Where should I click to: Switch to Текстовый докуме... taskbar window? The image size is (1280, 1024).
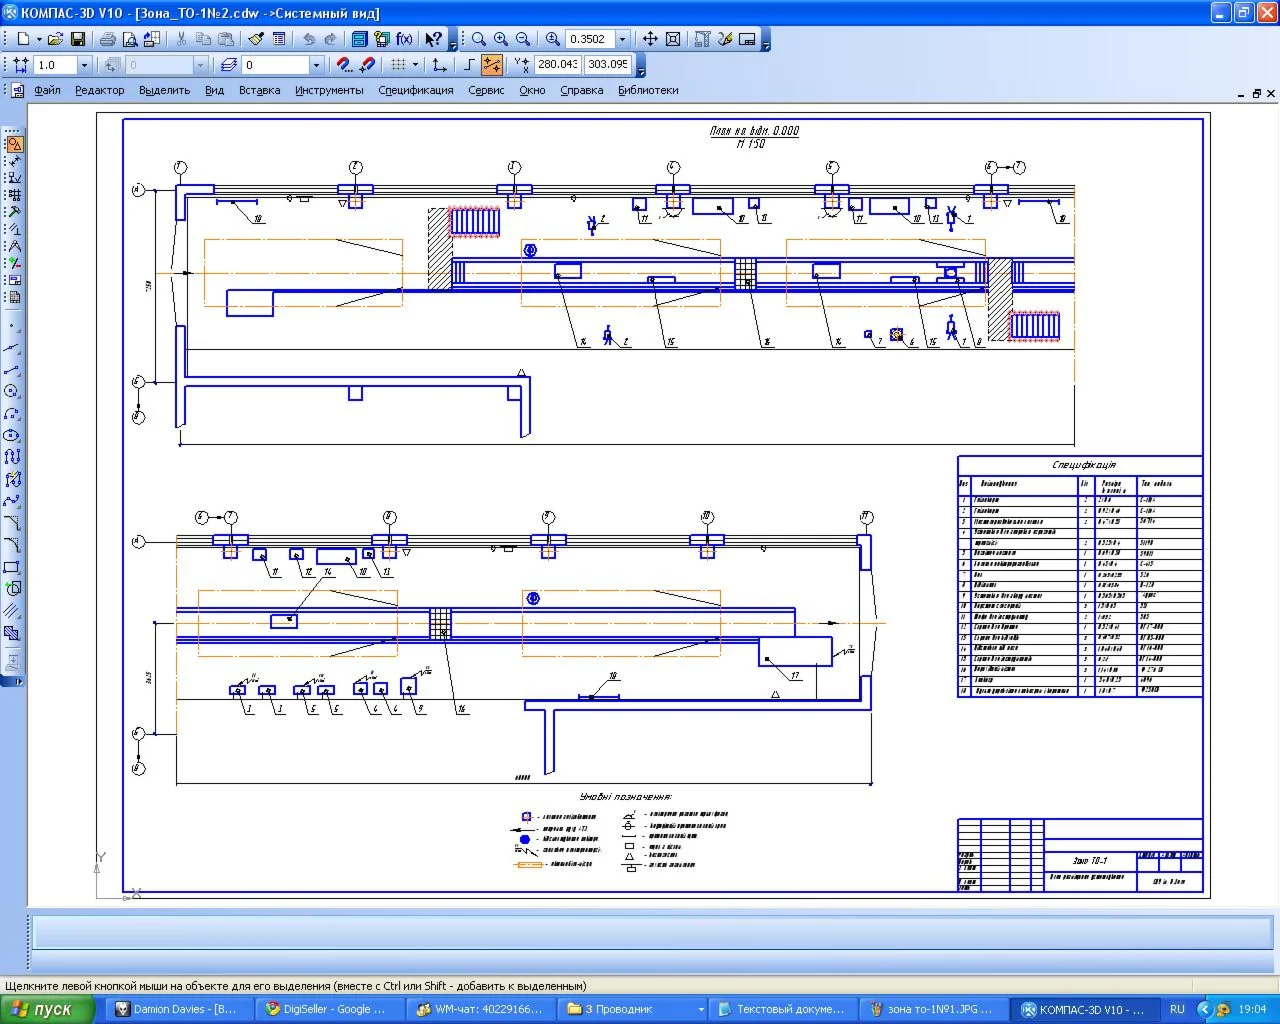coord(783,1009)
